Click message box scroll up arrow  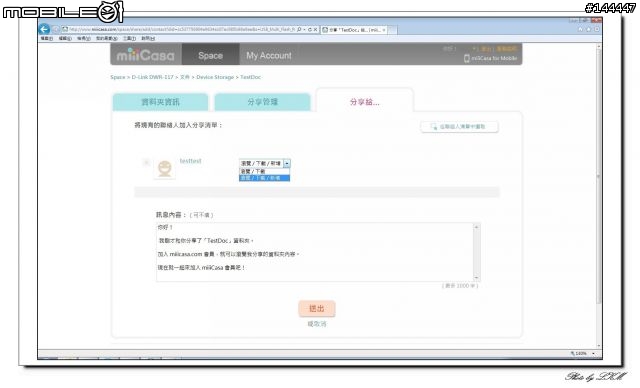476,227
